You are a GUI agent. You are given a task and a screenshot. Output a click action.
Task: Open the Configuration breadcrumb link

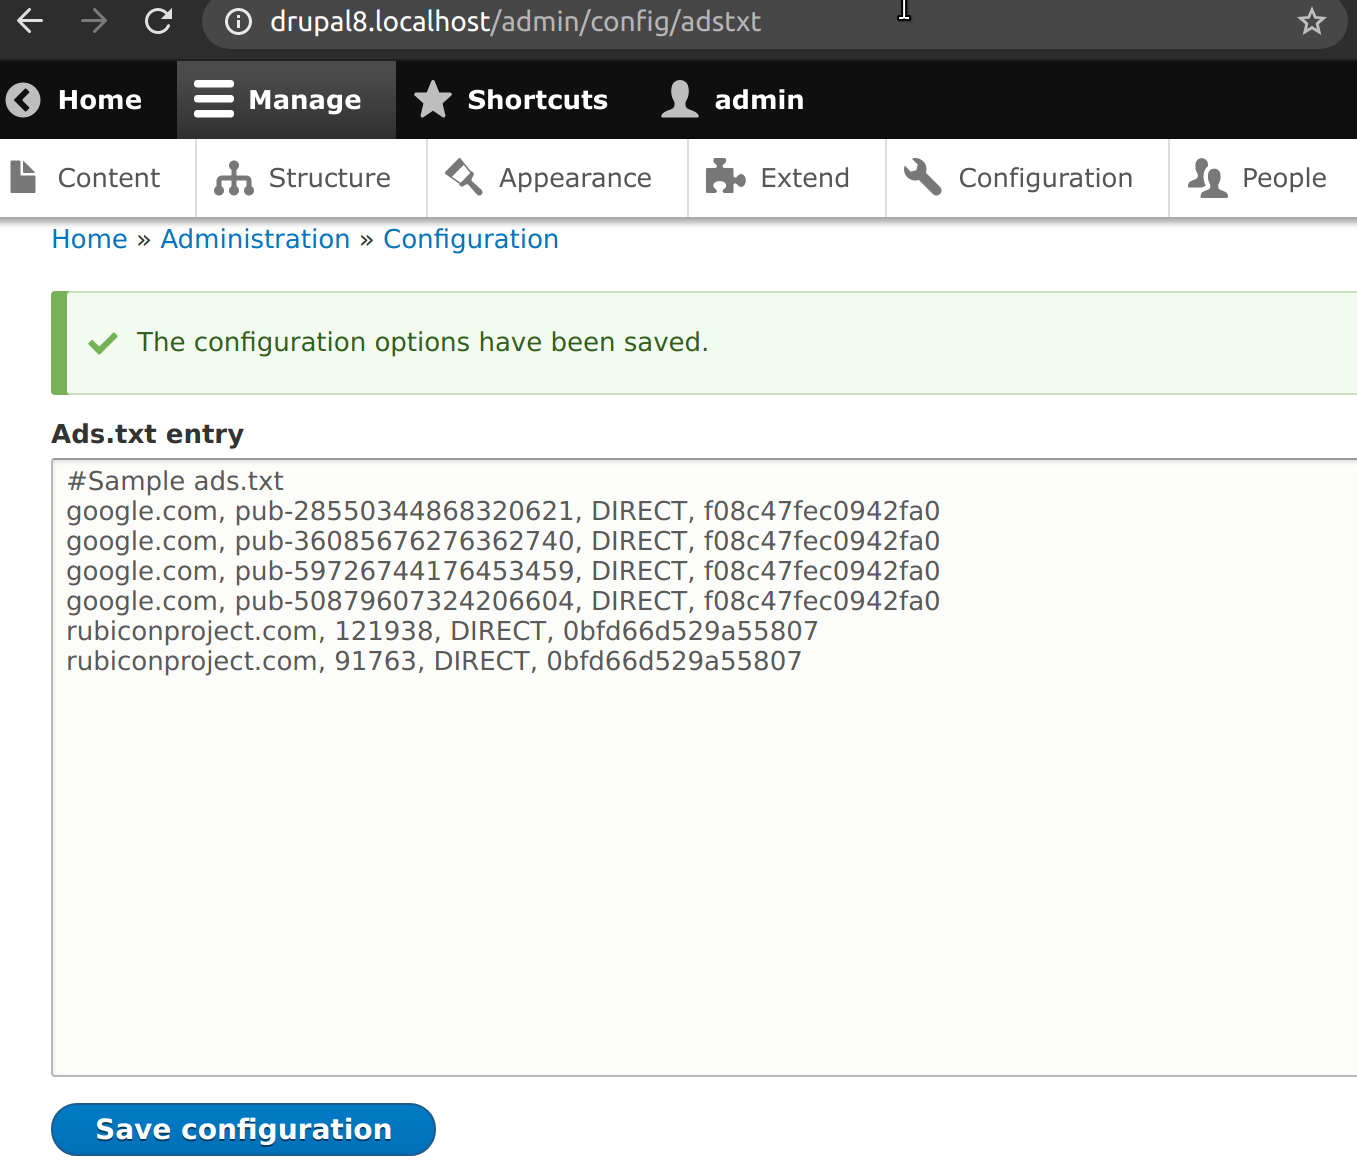471,239
